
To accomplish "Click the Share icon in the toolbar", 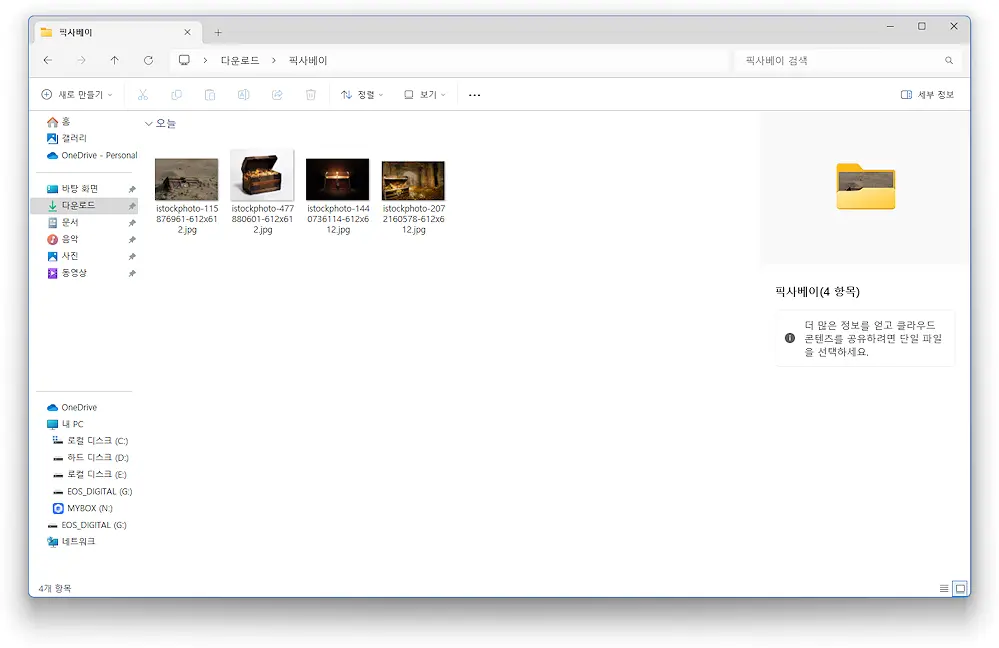I will (276, 94).
